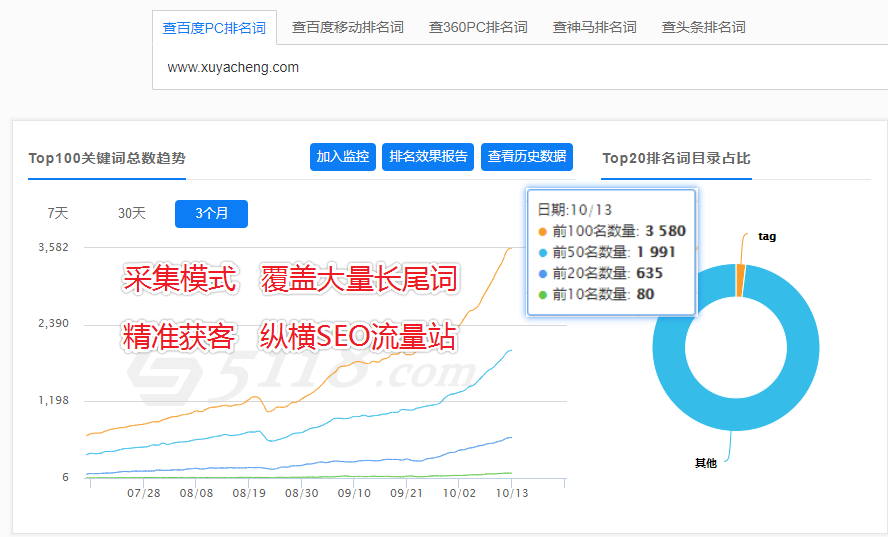Open the 排名效果报告 report

coord(428,157)
